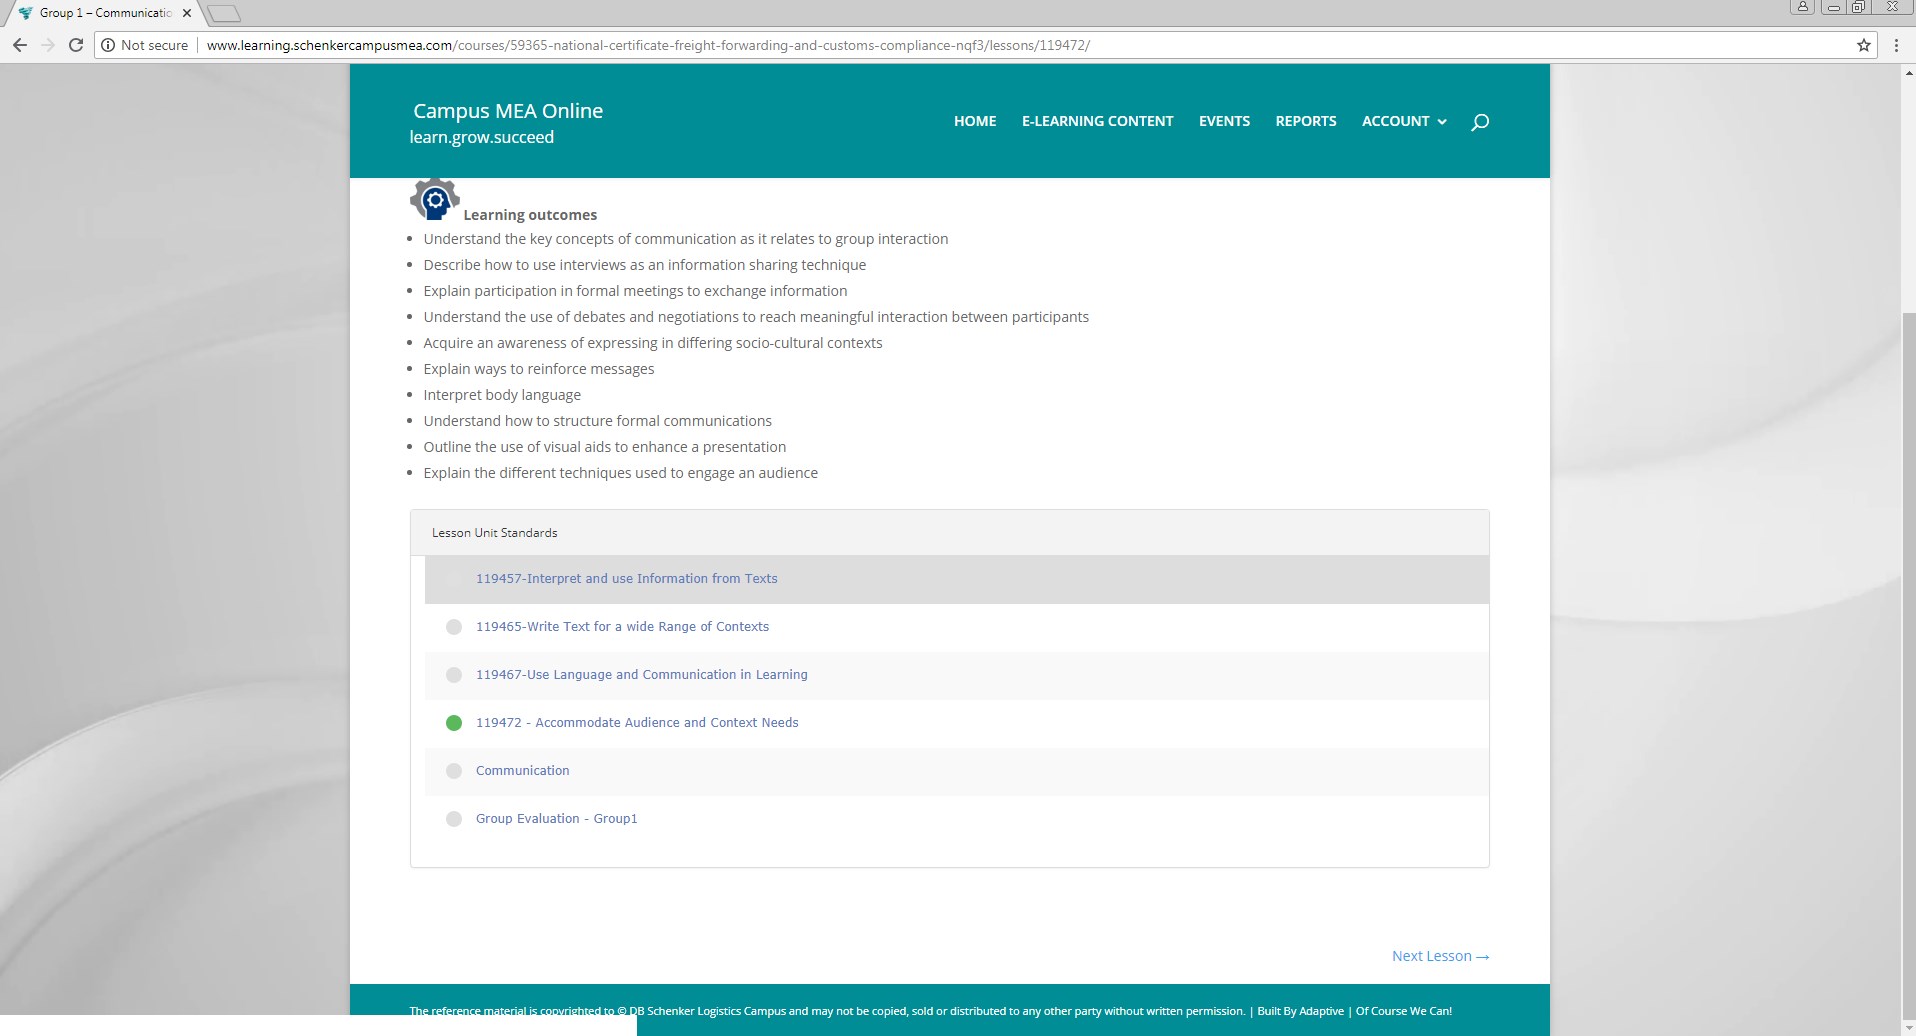
Task: Open the REPORTS menu item
Action: [1305, 121]
